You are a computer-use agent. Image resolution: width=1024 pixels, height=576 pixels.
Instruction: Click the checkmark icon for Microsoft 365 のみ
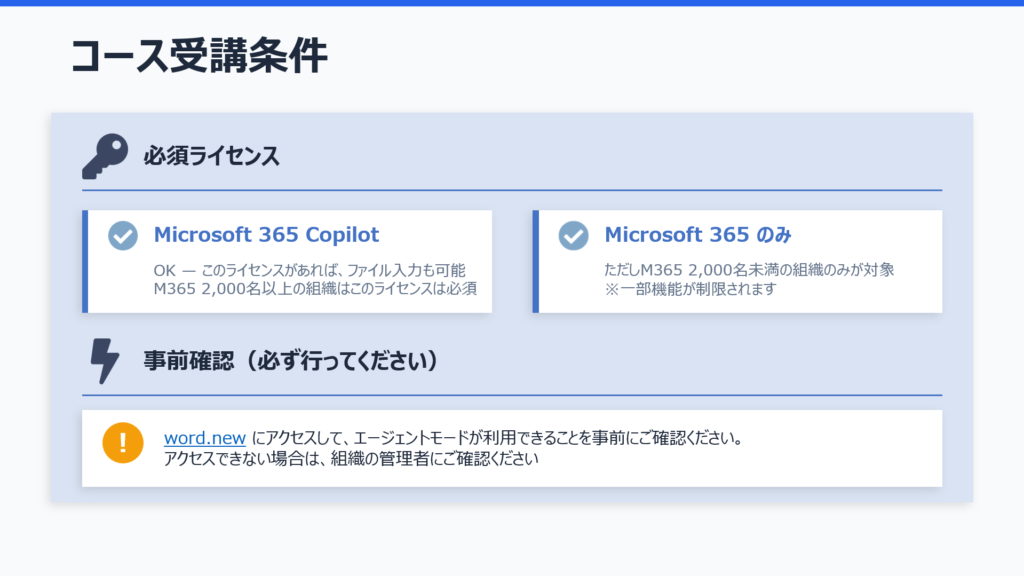point(573,235)
